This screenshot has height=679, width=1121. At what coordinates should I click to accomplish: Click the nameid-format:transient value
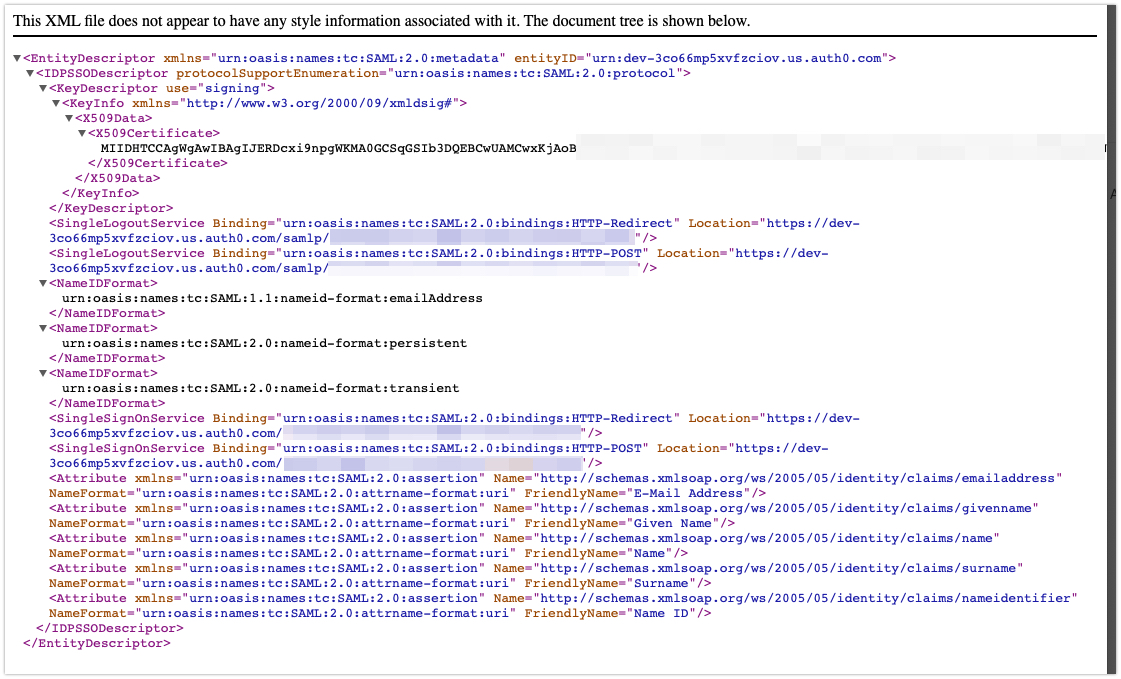[260, 389]
